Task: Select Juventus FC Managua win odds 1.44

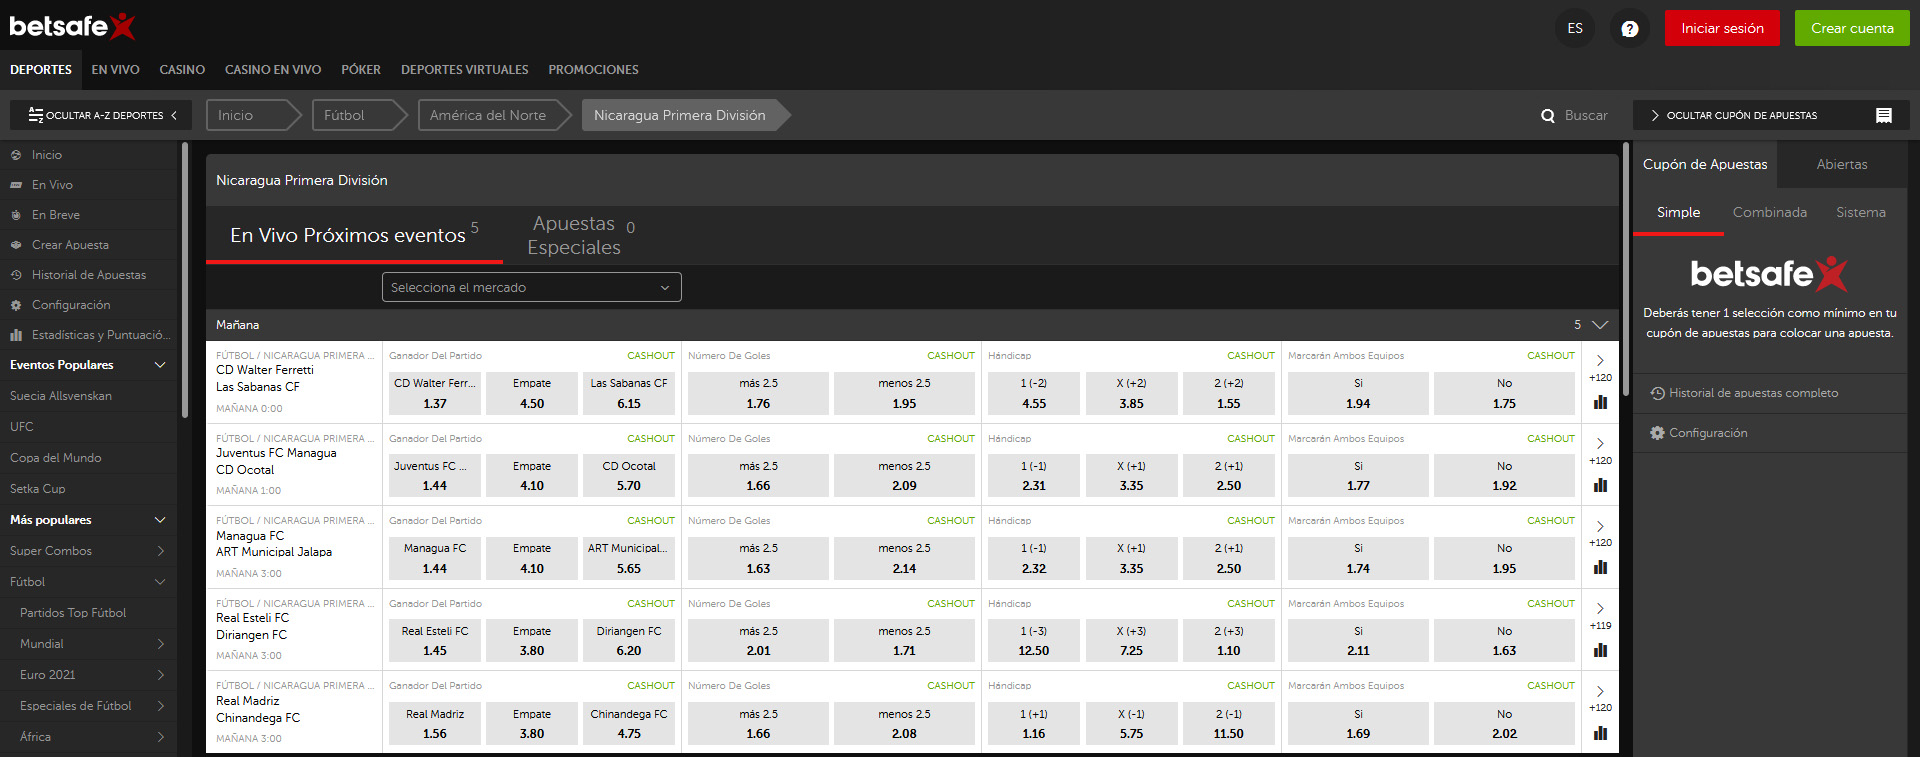Action: tap(435, 476)
